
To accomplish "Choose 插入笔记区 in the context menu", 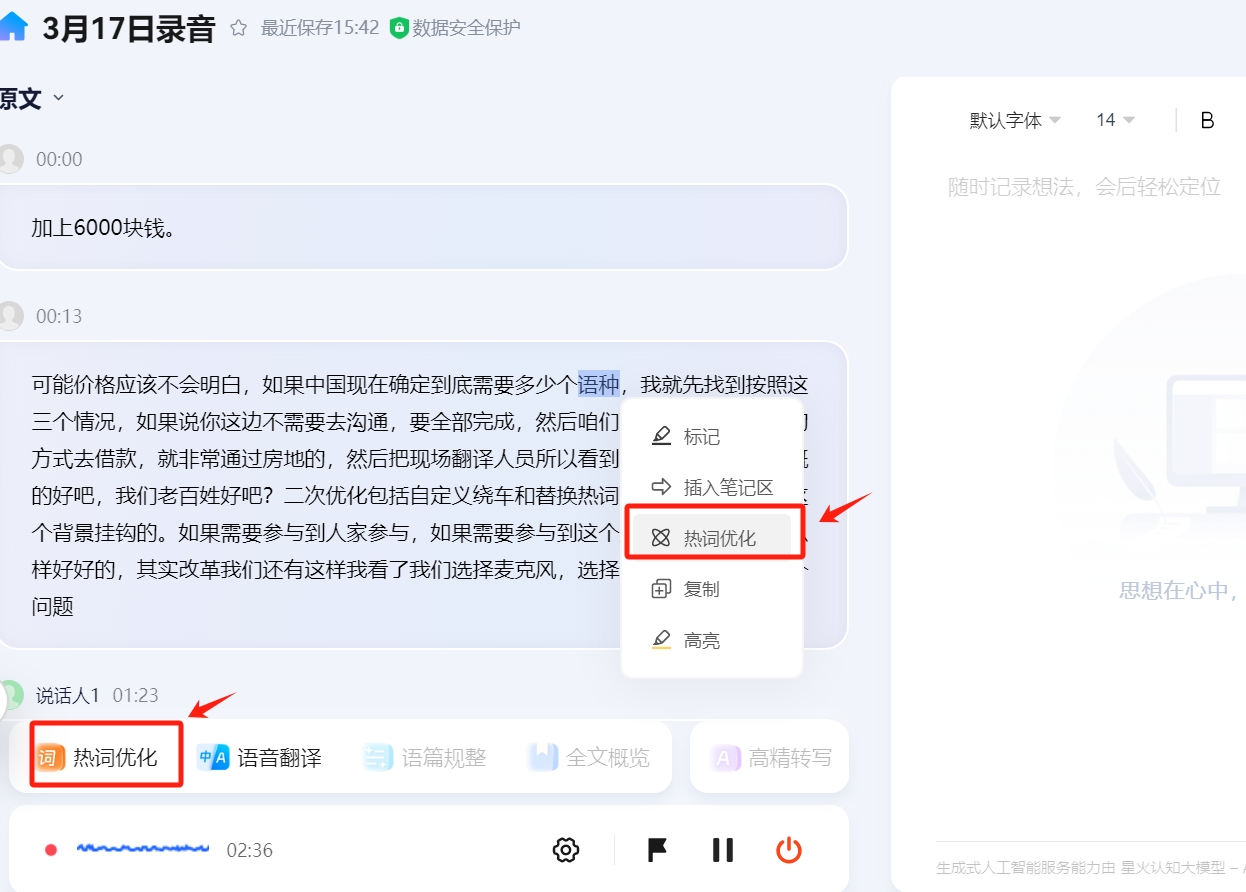I will (x=712, y=488).
